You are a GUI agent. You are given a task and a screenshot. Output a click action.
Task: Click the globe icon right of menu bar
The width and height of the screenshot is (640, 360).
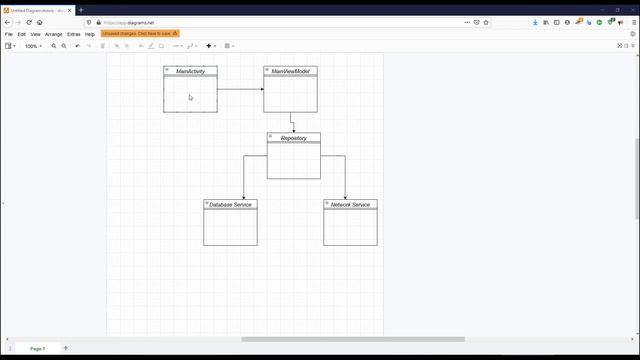633,34
